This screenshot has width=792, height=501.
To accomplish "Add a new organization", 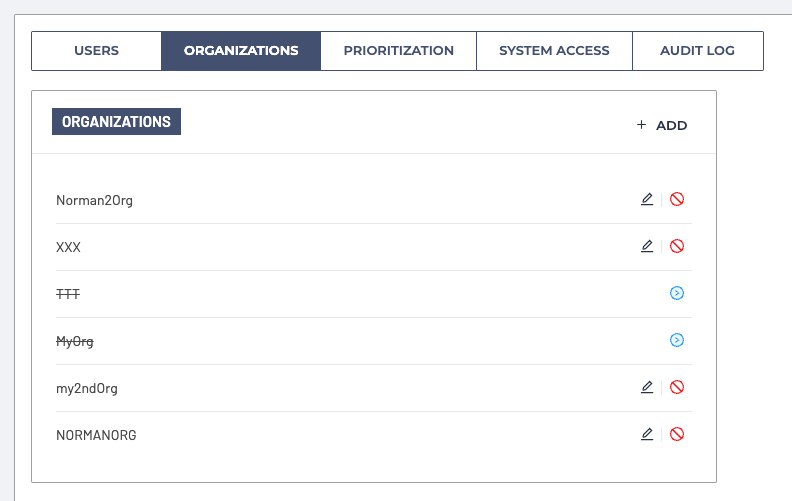I will click(x=662, y=126).
